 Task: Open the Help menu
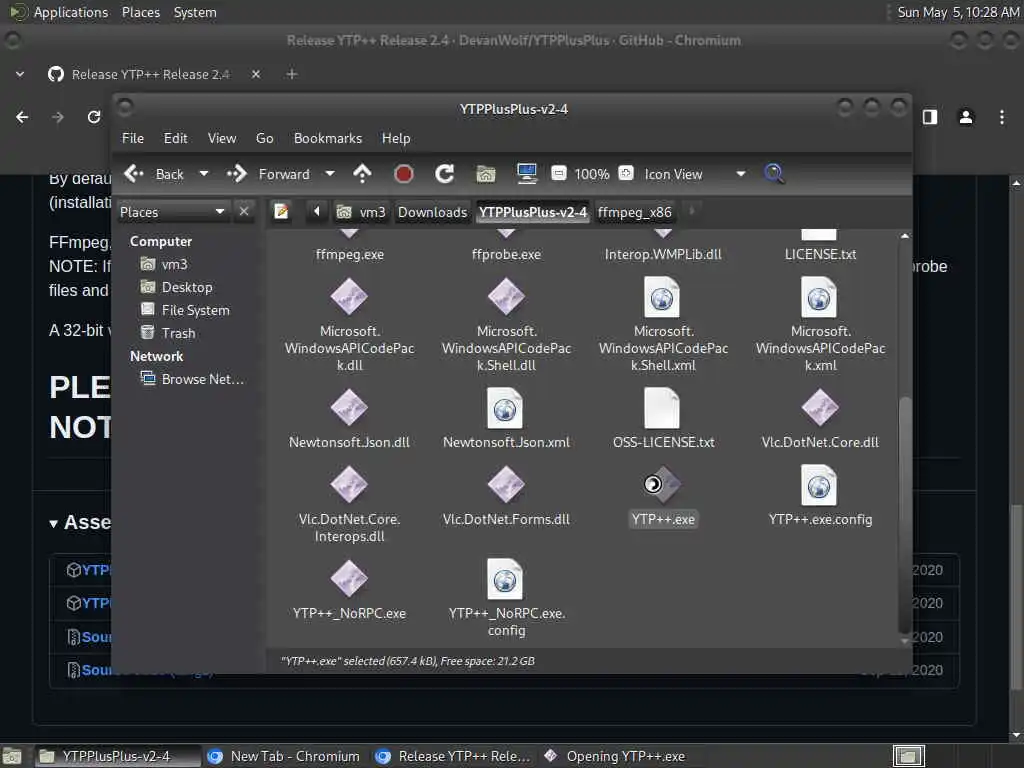pyautogui.click(x=396, y=138)
